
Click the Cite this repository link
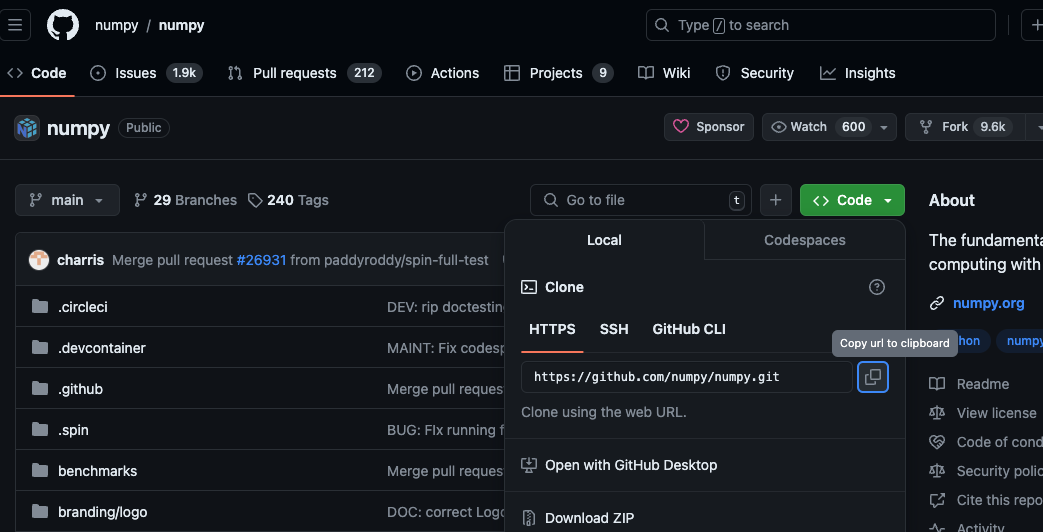coord(986,500)
